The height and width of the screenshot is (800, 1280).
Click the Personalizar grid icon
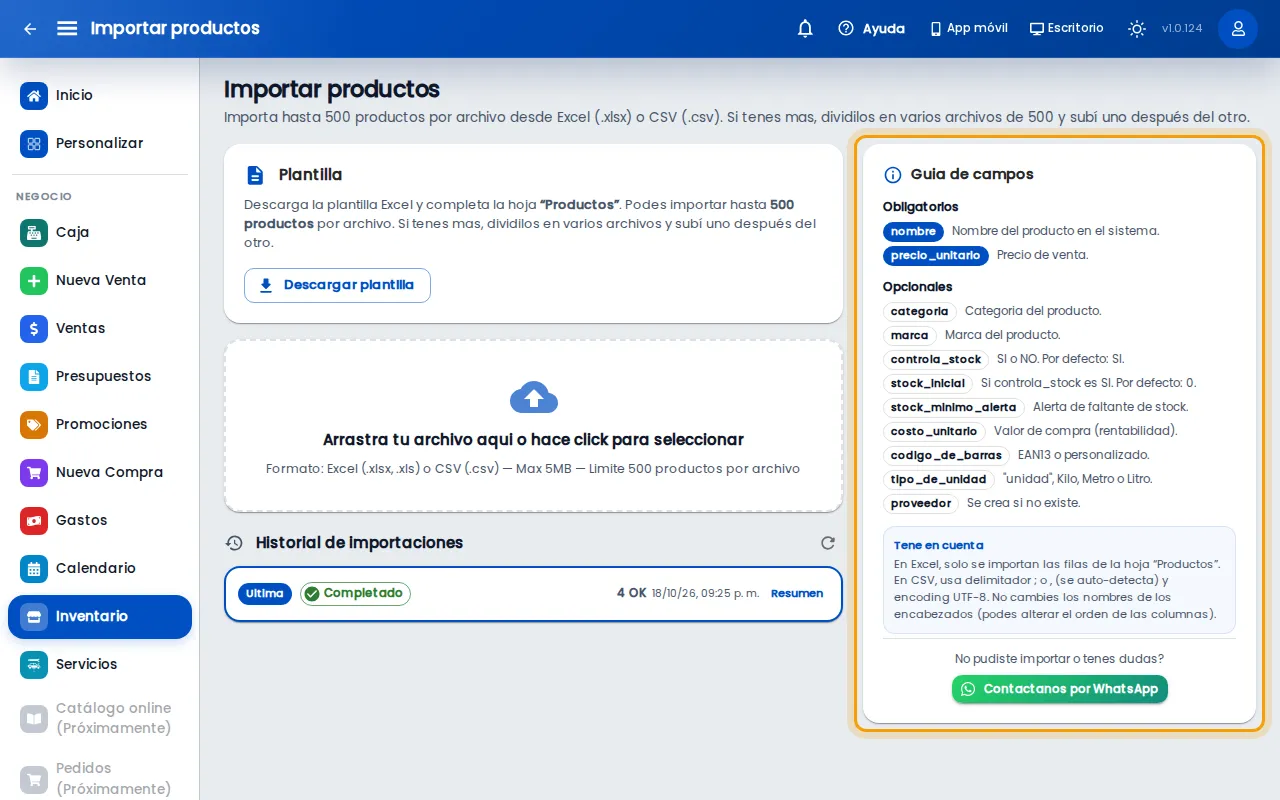34,144
